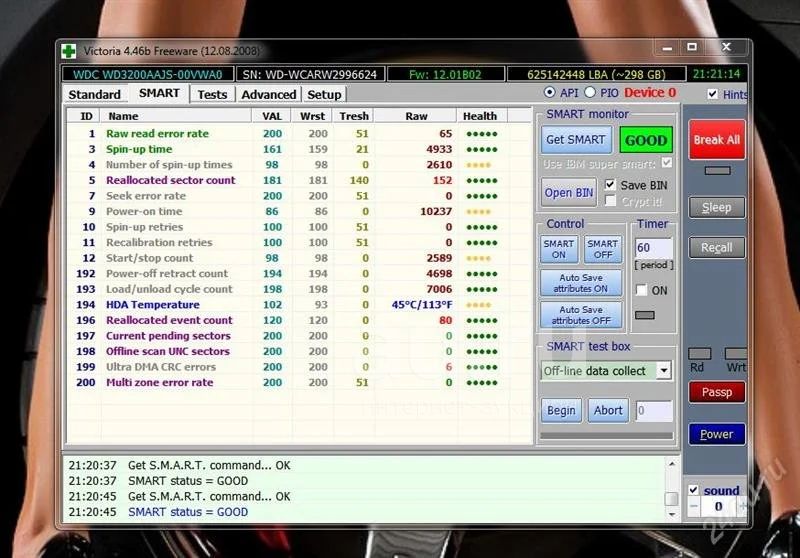Click the Sleep button
Image resolution: width=800 pixels, height=558 pixels.
717,207
